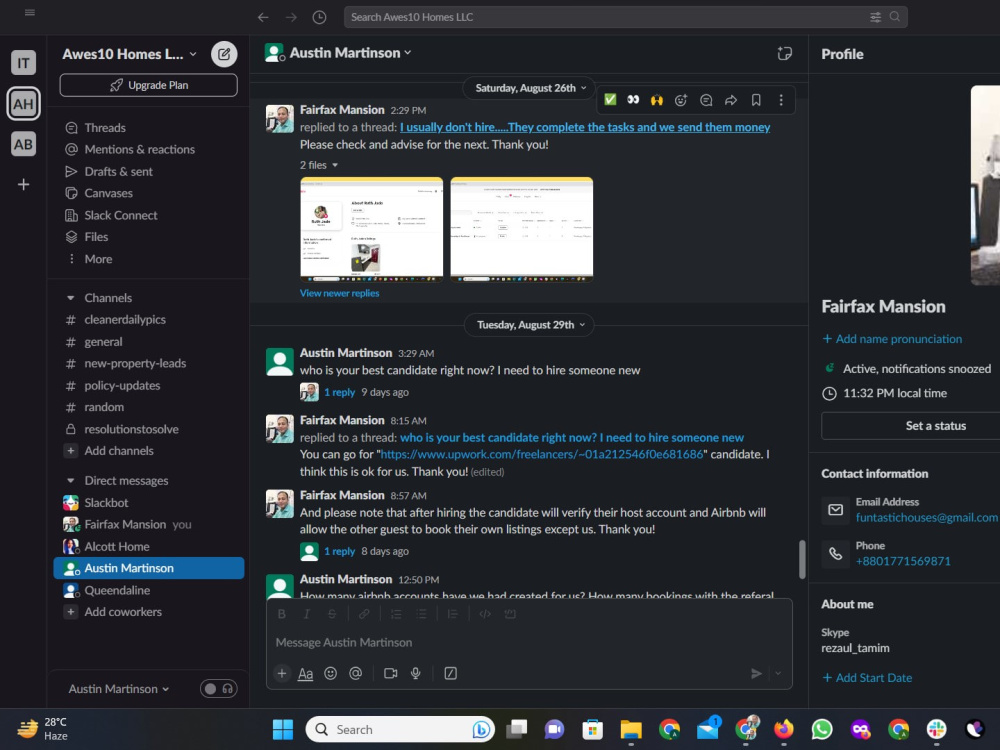
Task: Open search filter options icon
Action: [x=876, y=17]
